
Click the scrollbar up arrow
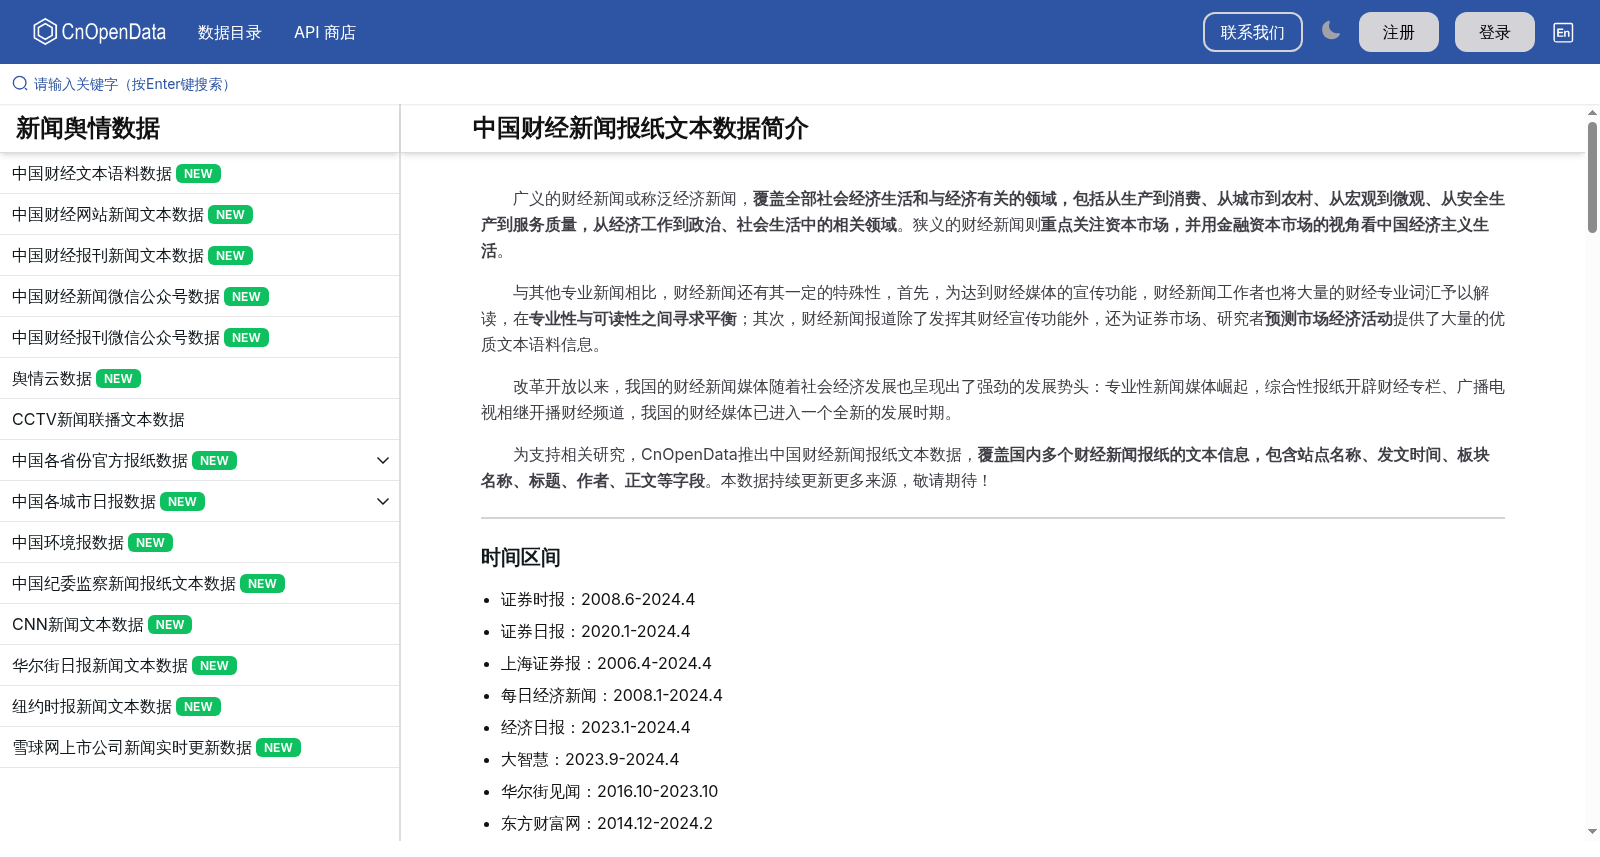click(x=1592, y=113)
